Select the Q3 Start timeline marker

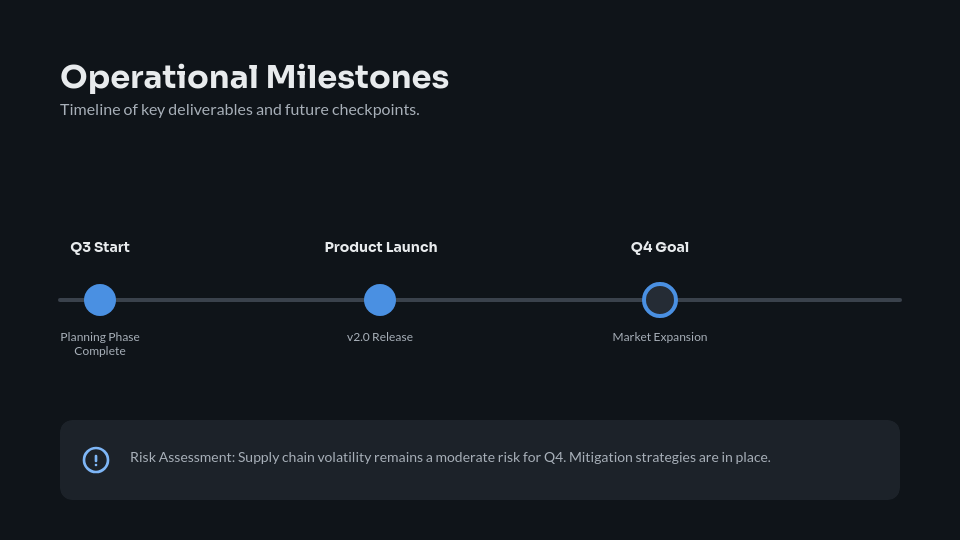tap(100, 300)
